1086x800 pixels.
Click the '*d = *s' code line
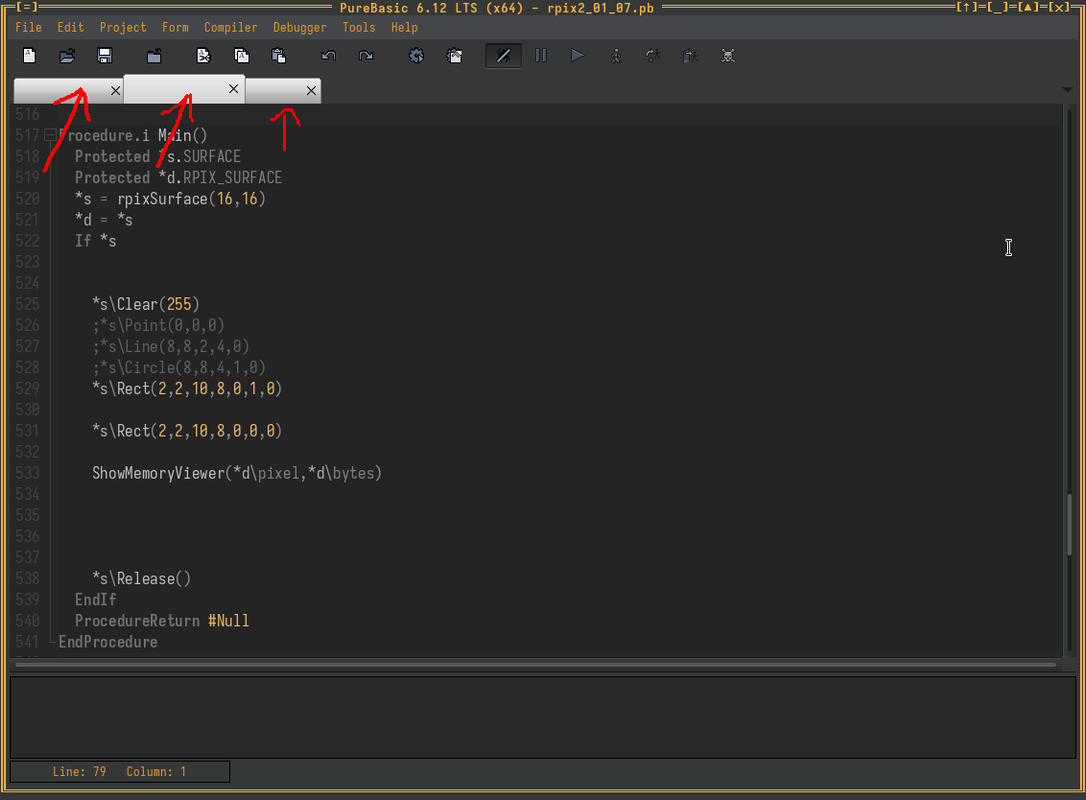click(104, 220)
